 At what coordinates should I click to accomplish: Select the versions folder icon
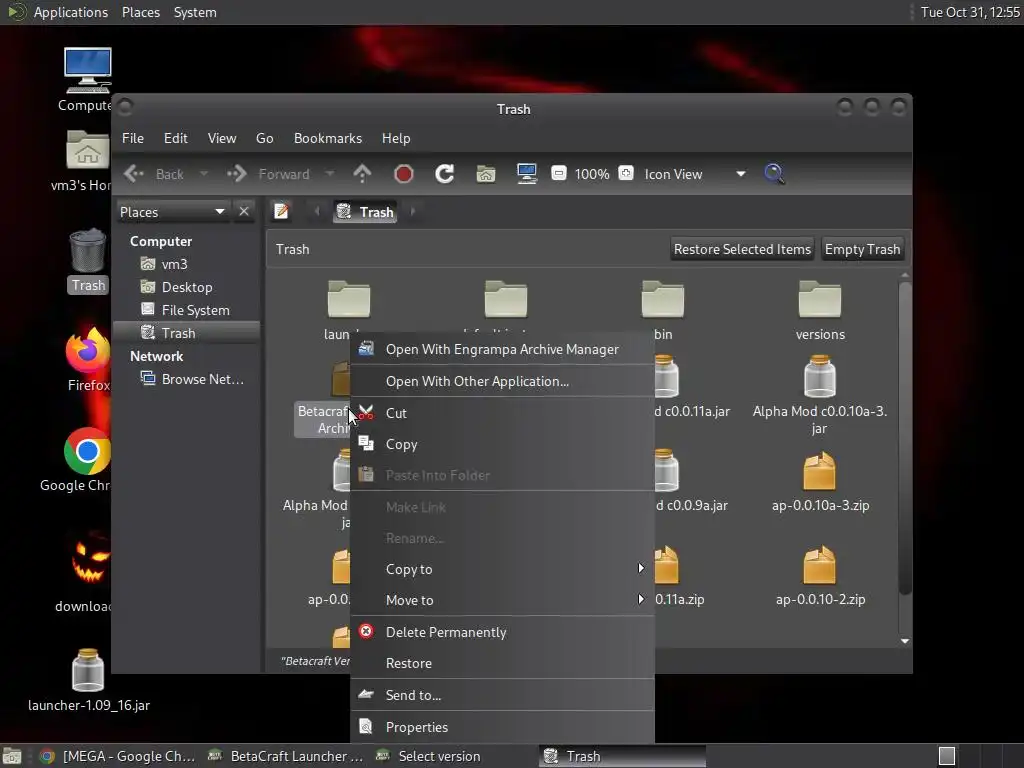pos(820,299)
